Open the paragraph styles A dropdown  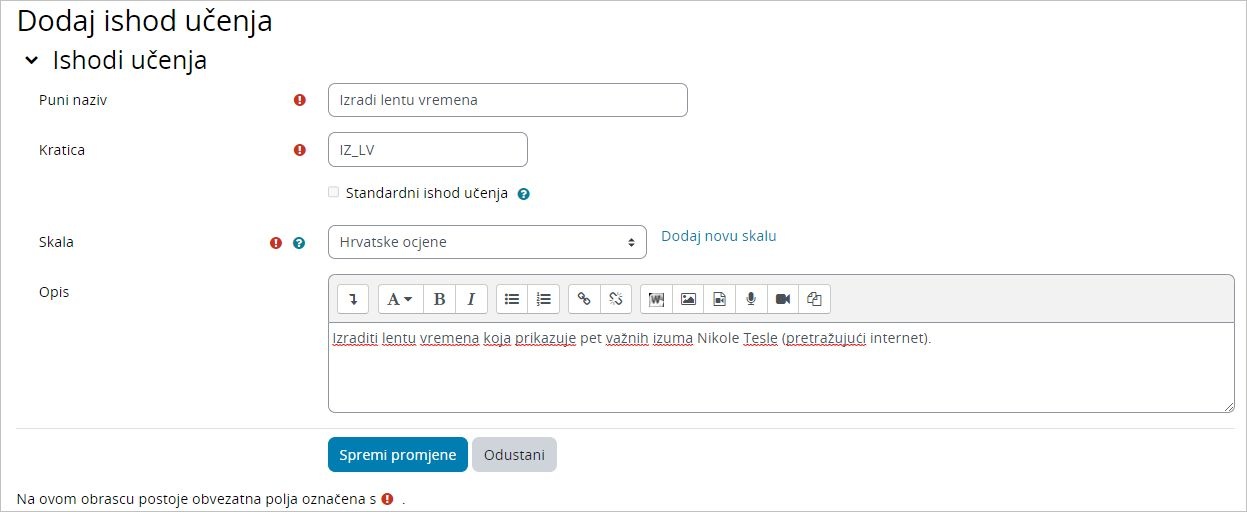400,299
